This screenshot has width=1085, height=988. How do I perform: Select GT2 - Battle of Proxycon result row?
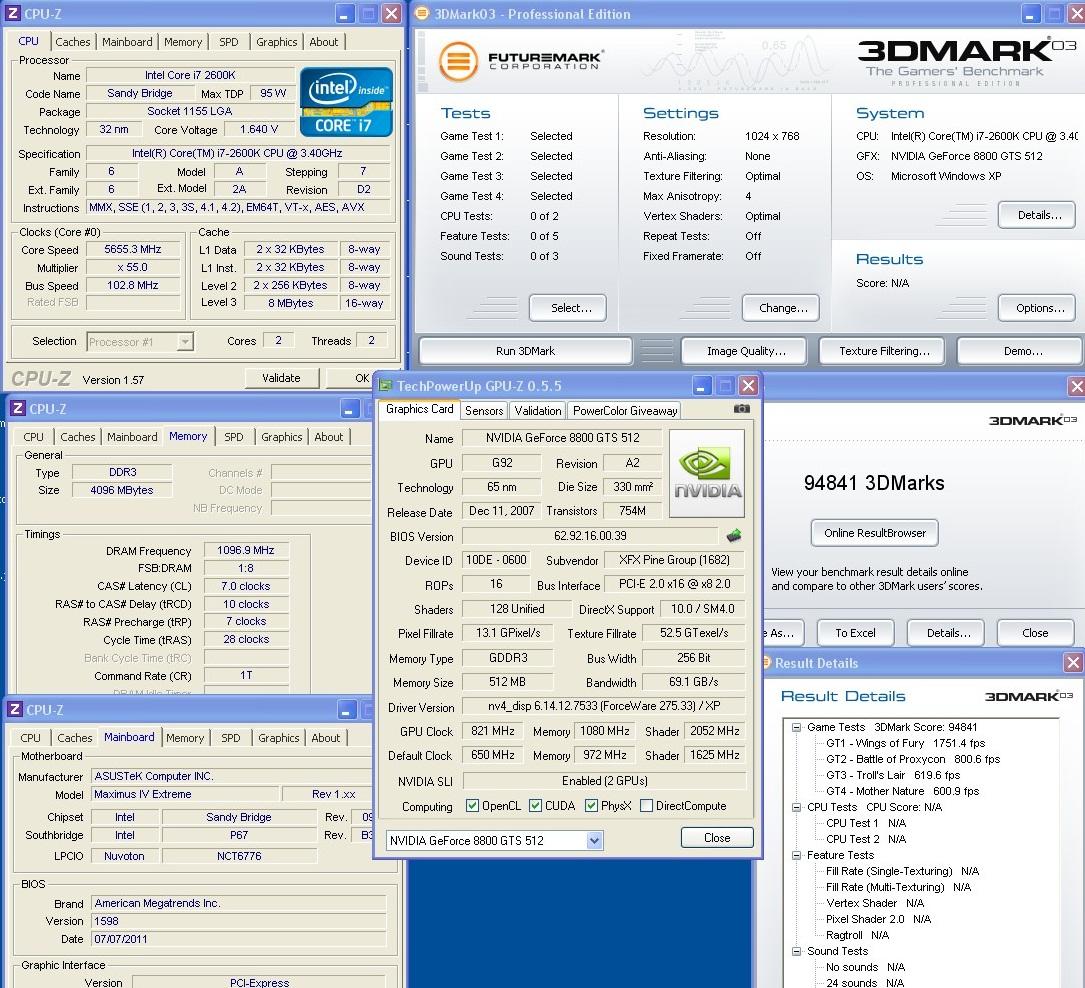click(913, 759)
